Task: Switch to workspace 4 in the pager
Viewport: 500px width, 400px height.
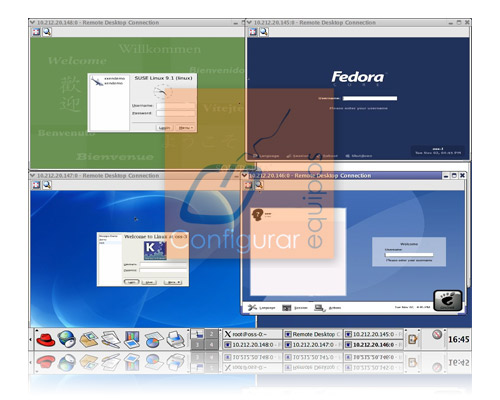Action: click(211, 344)
